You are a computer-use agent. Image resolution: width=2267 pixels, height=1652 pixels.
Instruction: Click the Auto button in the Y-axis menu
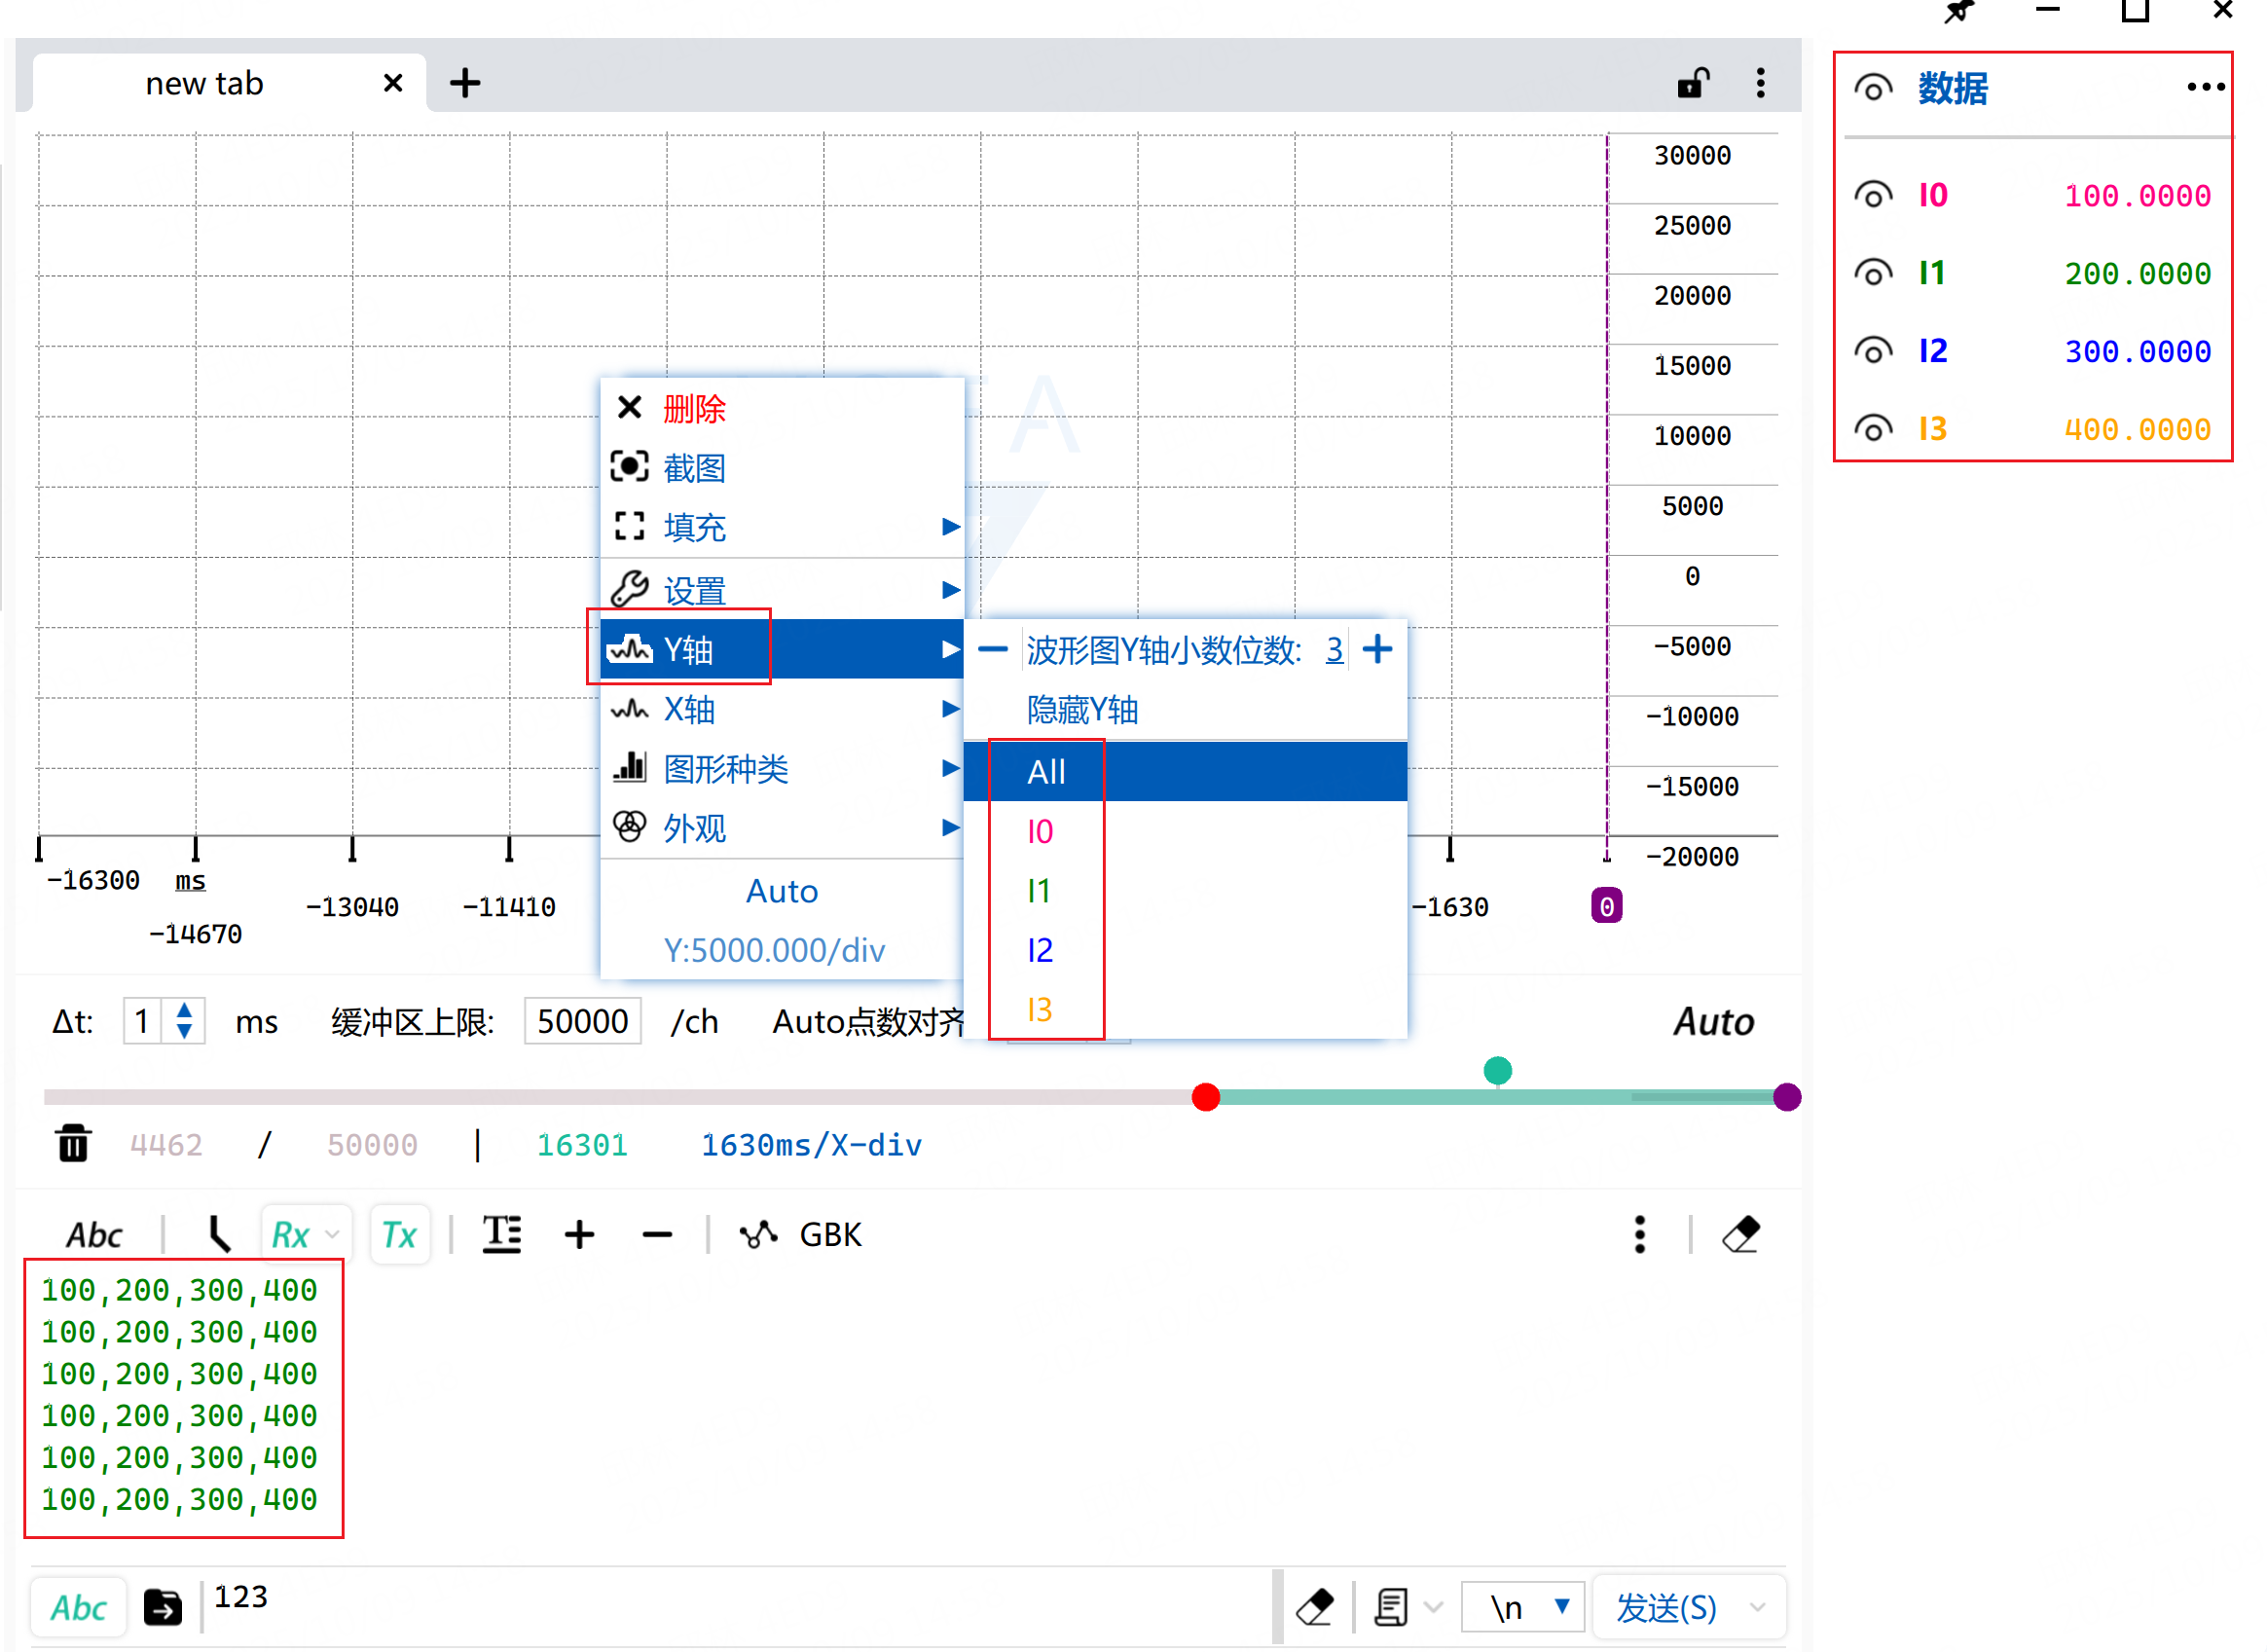pyautogui.click(x=782, y=891)
